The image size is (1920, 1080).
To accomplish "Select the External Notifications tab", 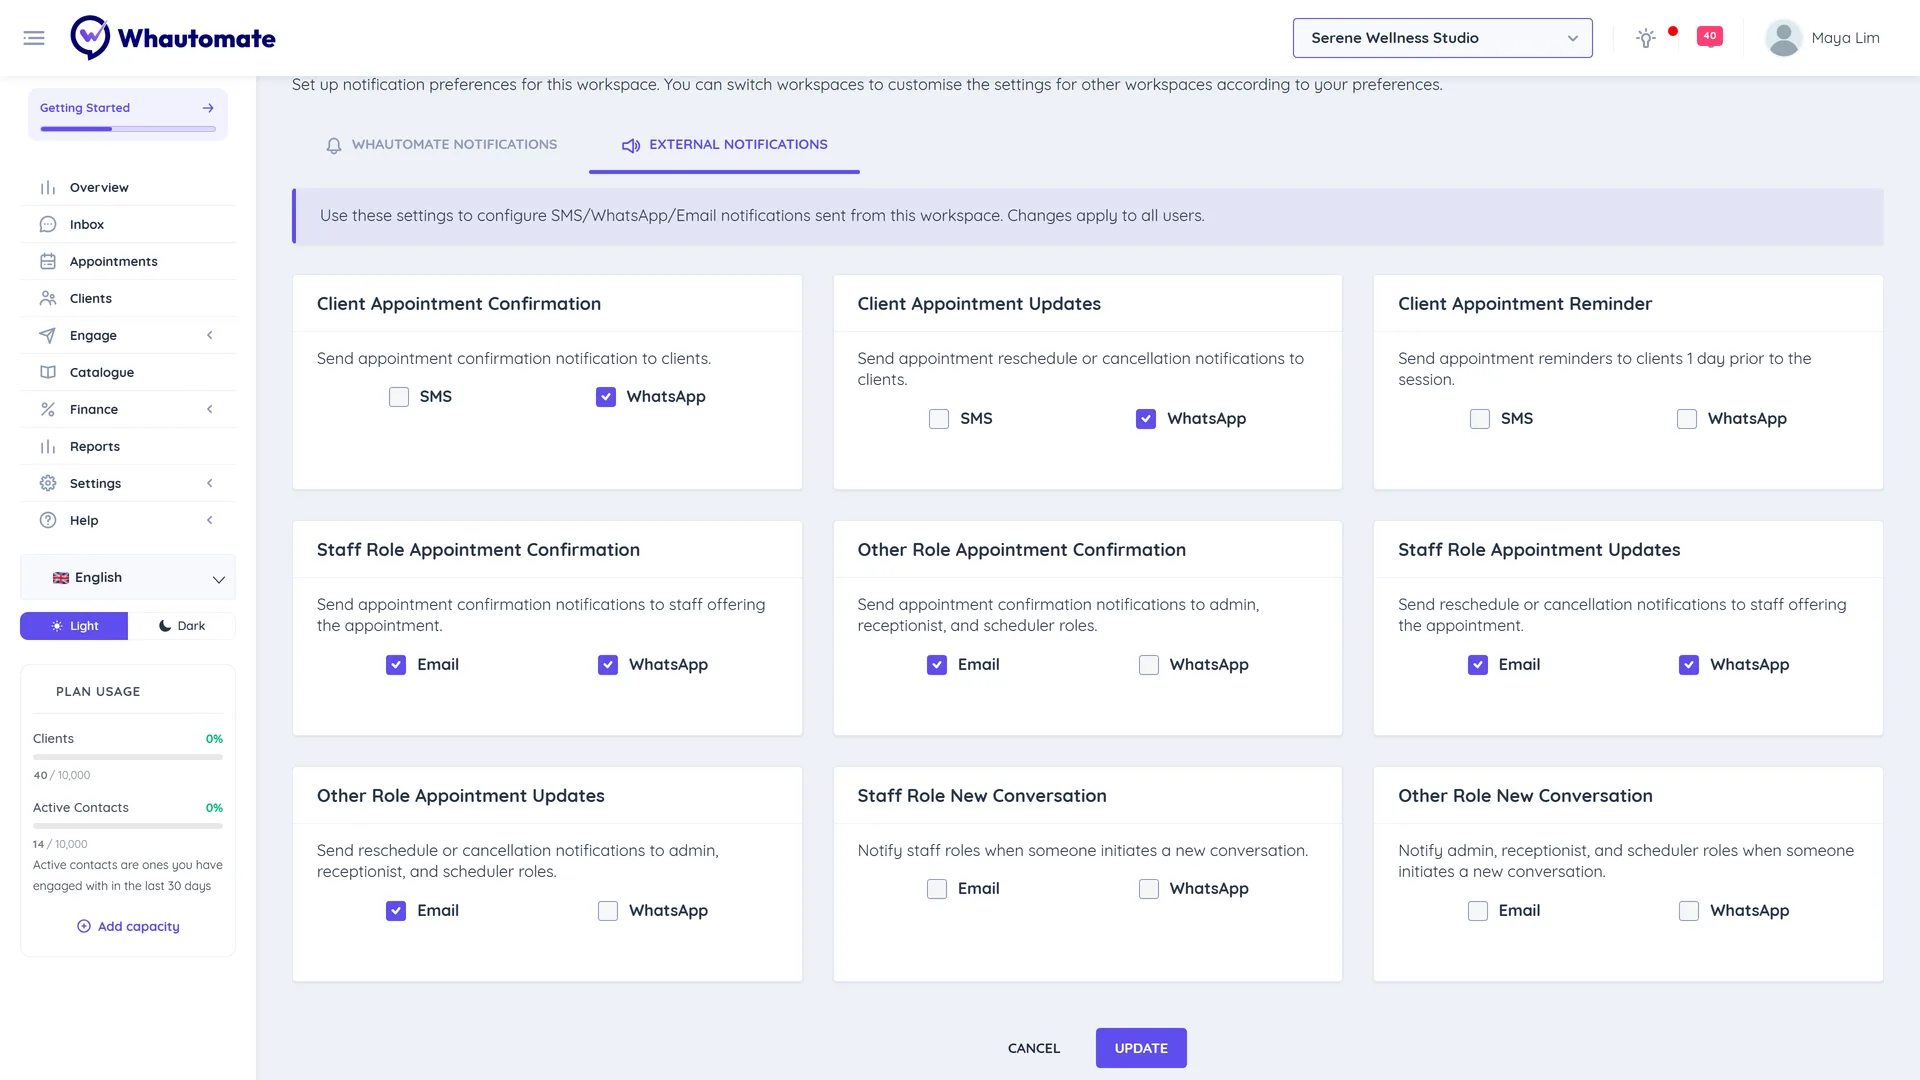I will [x=724, y=145].
